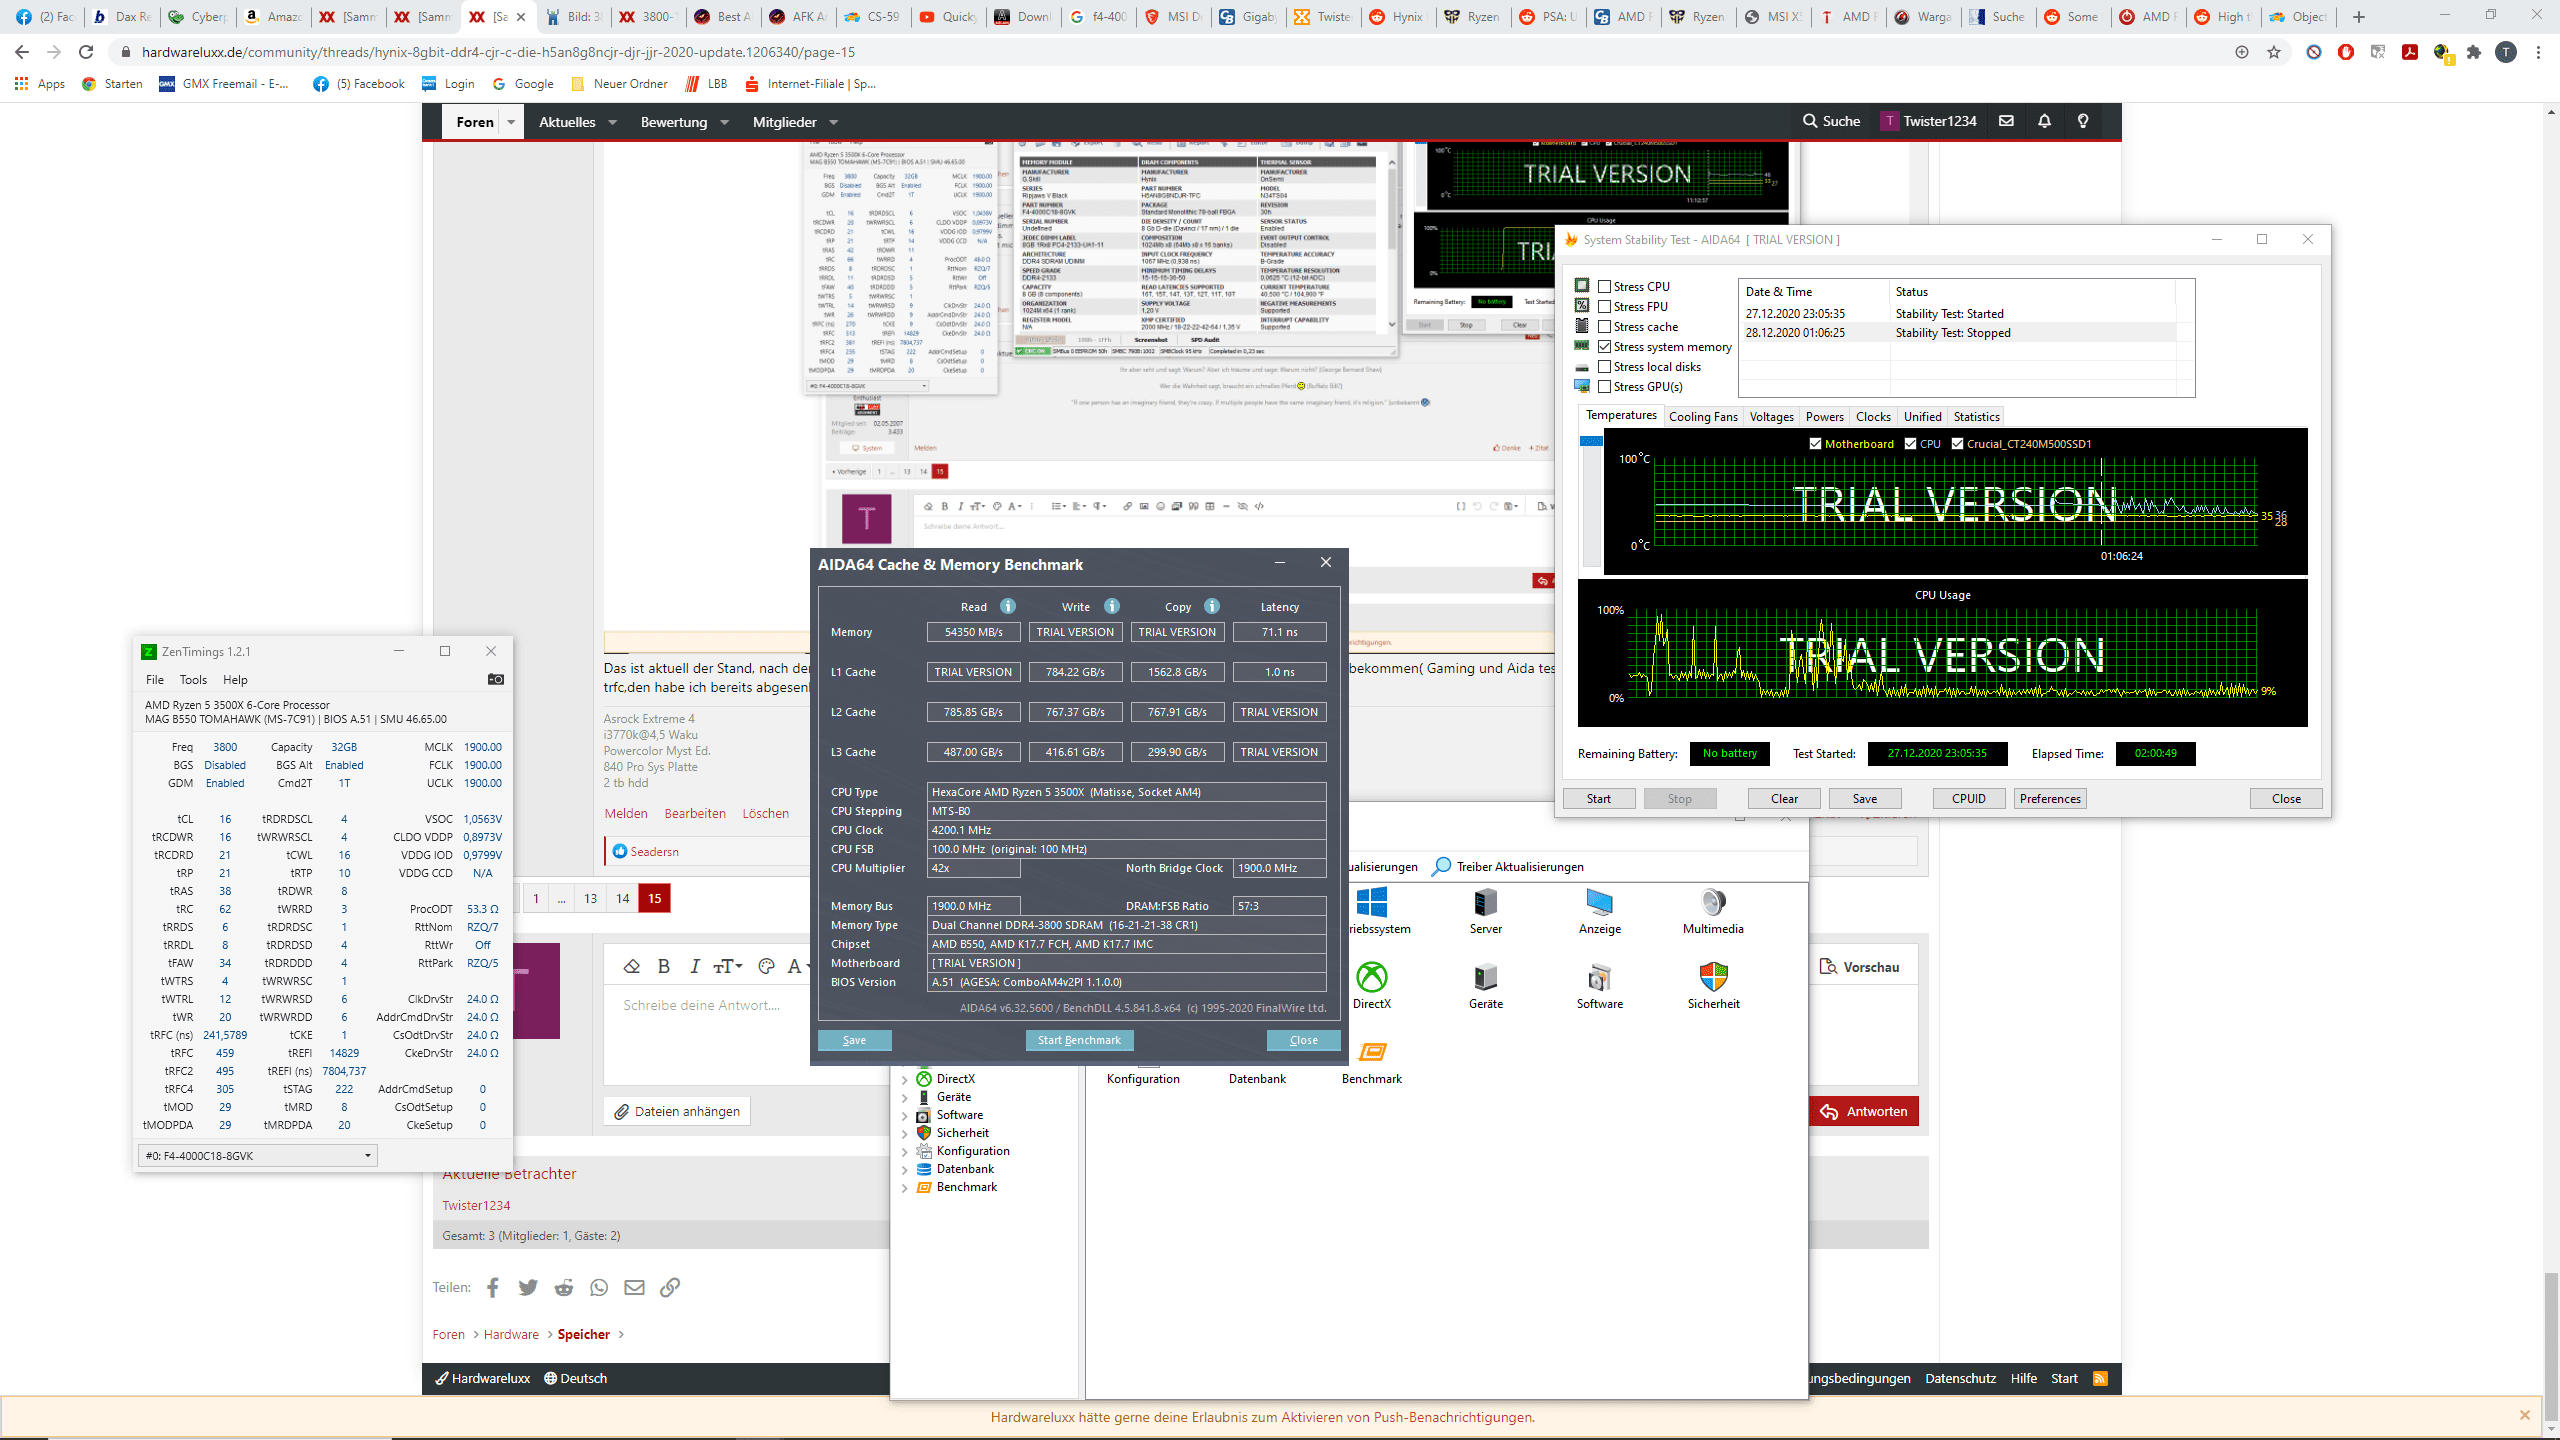Image resolution: width=2560 pixels, height=1440 pixels.
Task: Expand the Bewertung menu dropdown
Action: click(725, 122)
